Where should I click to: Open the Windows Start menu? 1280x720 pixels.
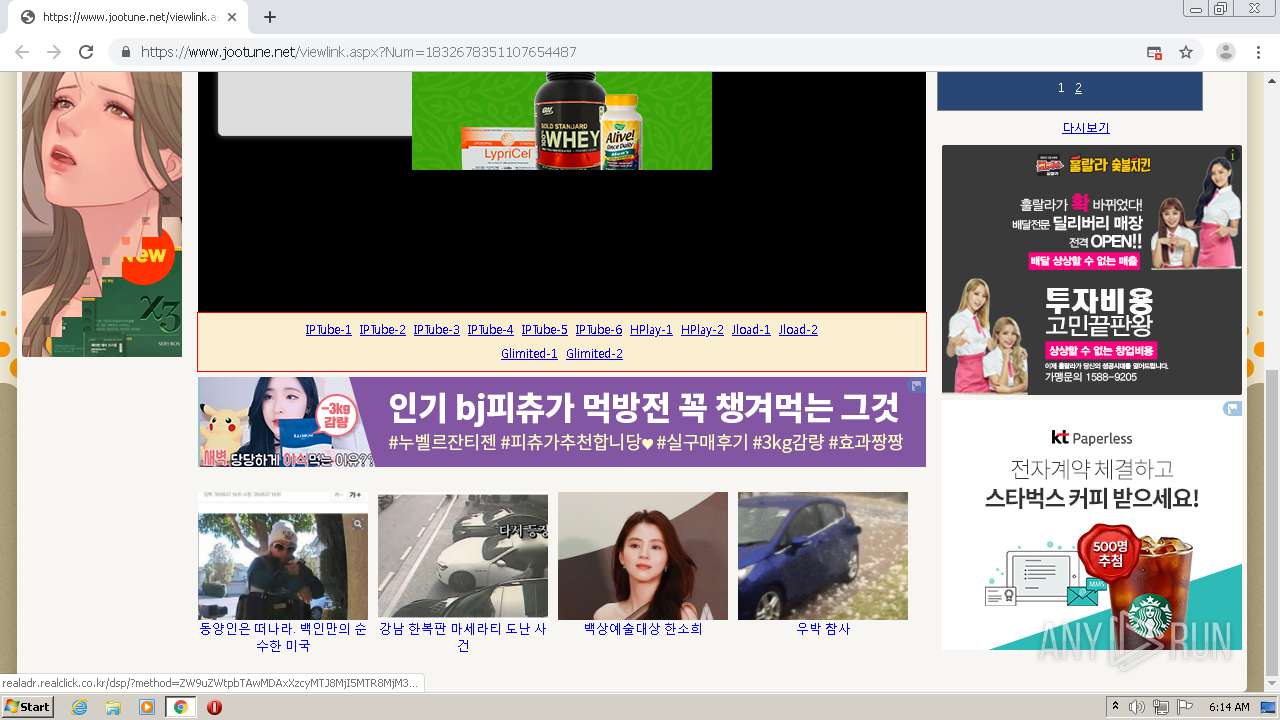coord(28,707)
